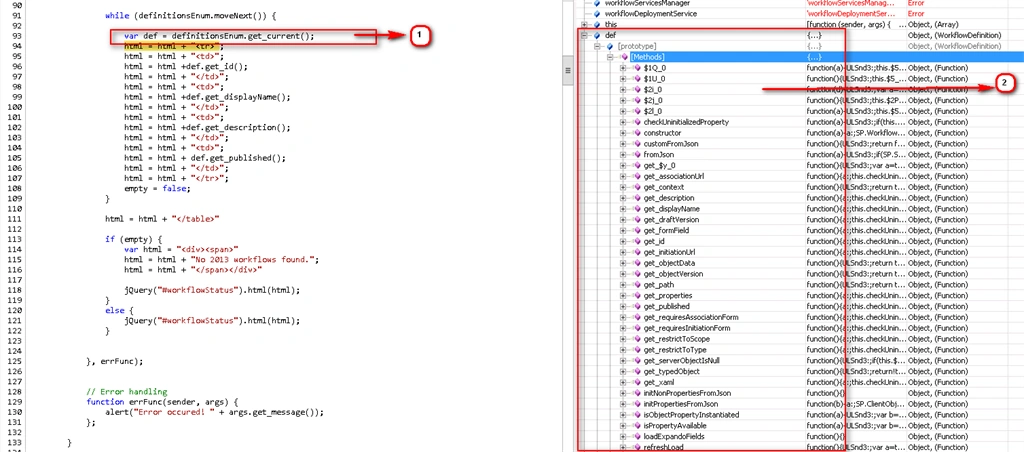
Task: Click the purple icon on the [Methods] row
Action: coord(624,57)
